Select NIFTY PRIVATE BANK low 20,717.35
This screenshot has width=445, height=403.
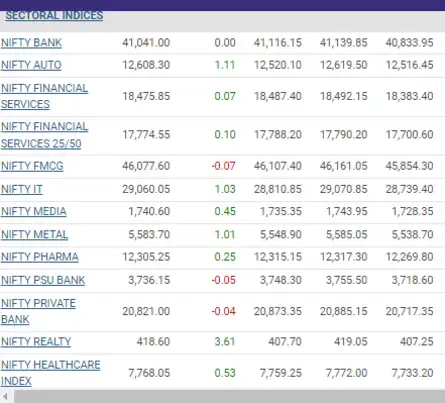coord(410,311)
